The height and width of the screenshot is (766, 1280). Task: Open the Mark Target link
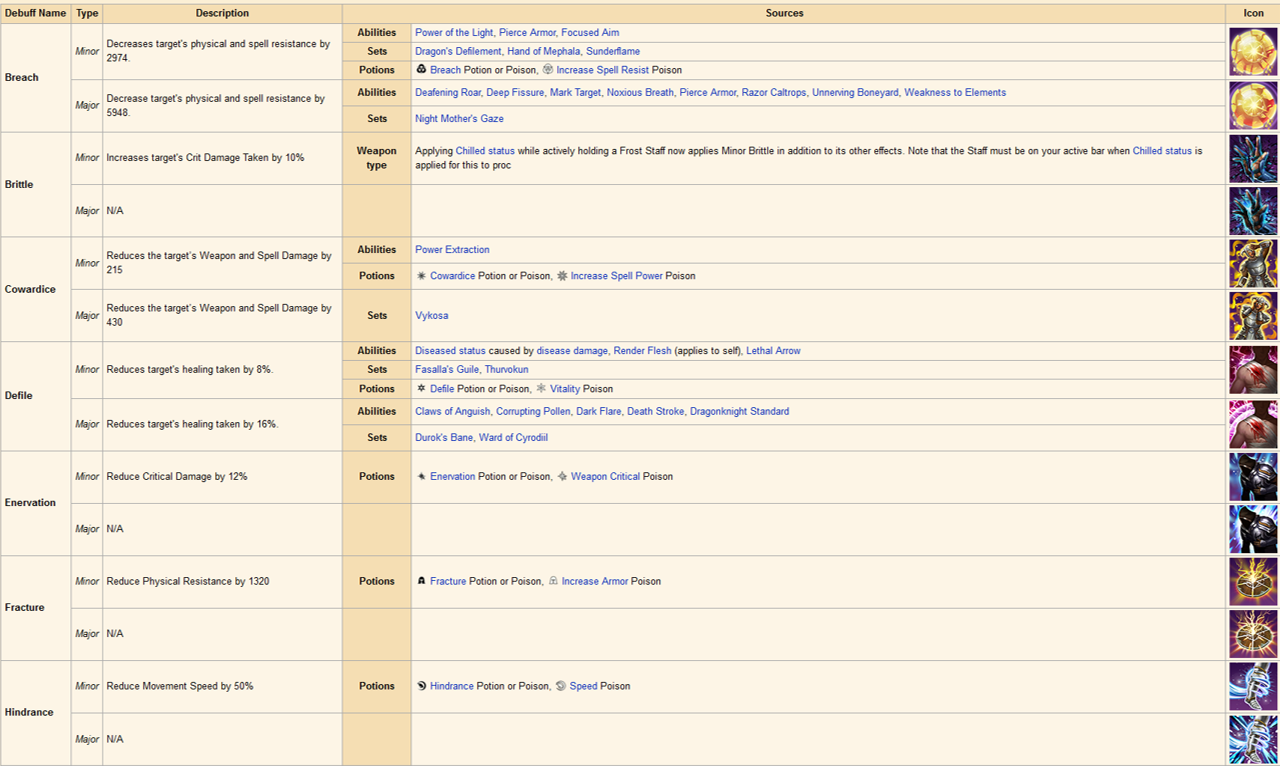tap(576, 92)
